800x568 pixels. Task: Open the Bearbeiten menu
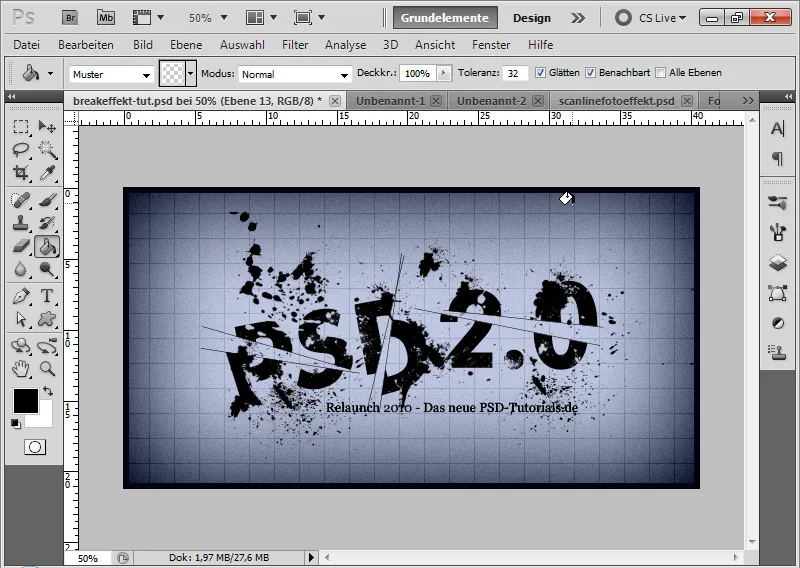(86, 45)
